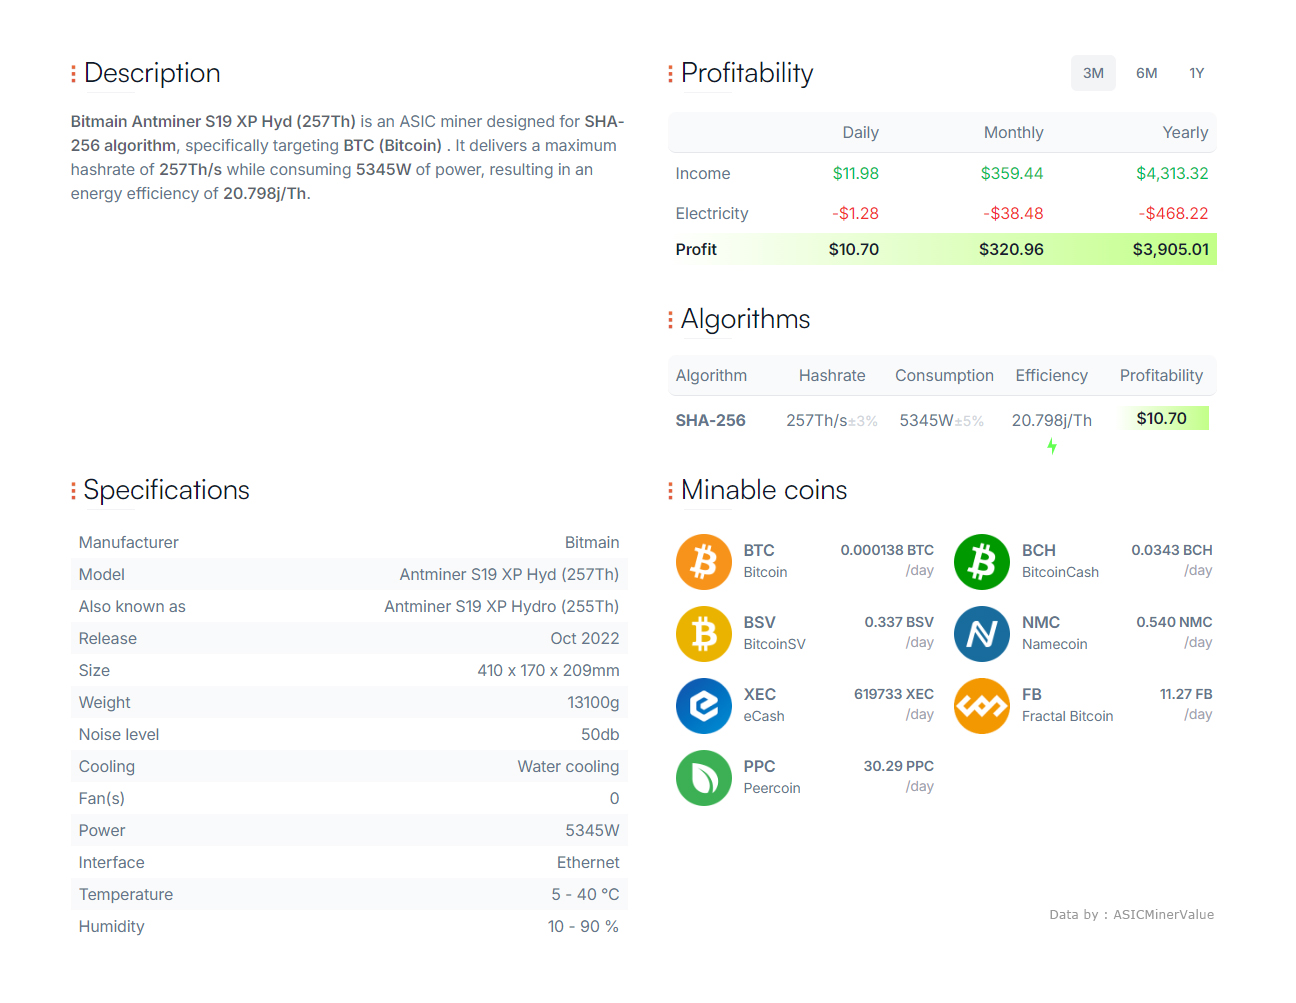Click the temperature range 5 - 40 °C
The image size is (1296, 1003).
coord(585,894)
